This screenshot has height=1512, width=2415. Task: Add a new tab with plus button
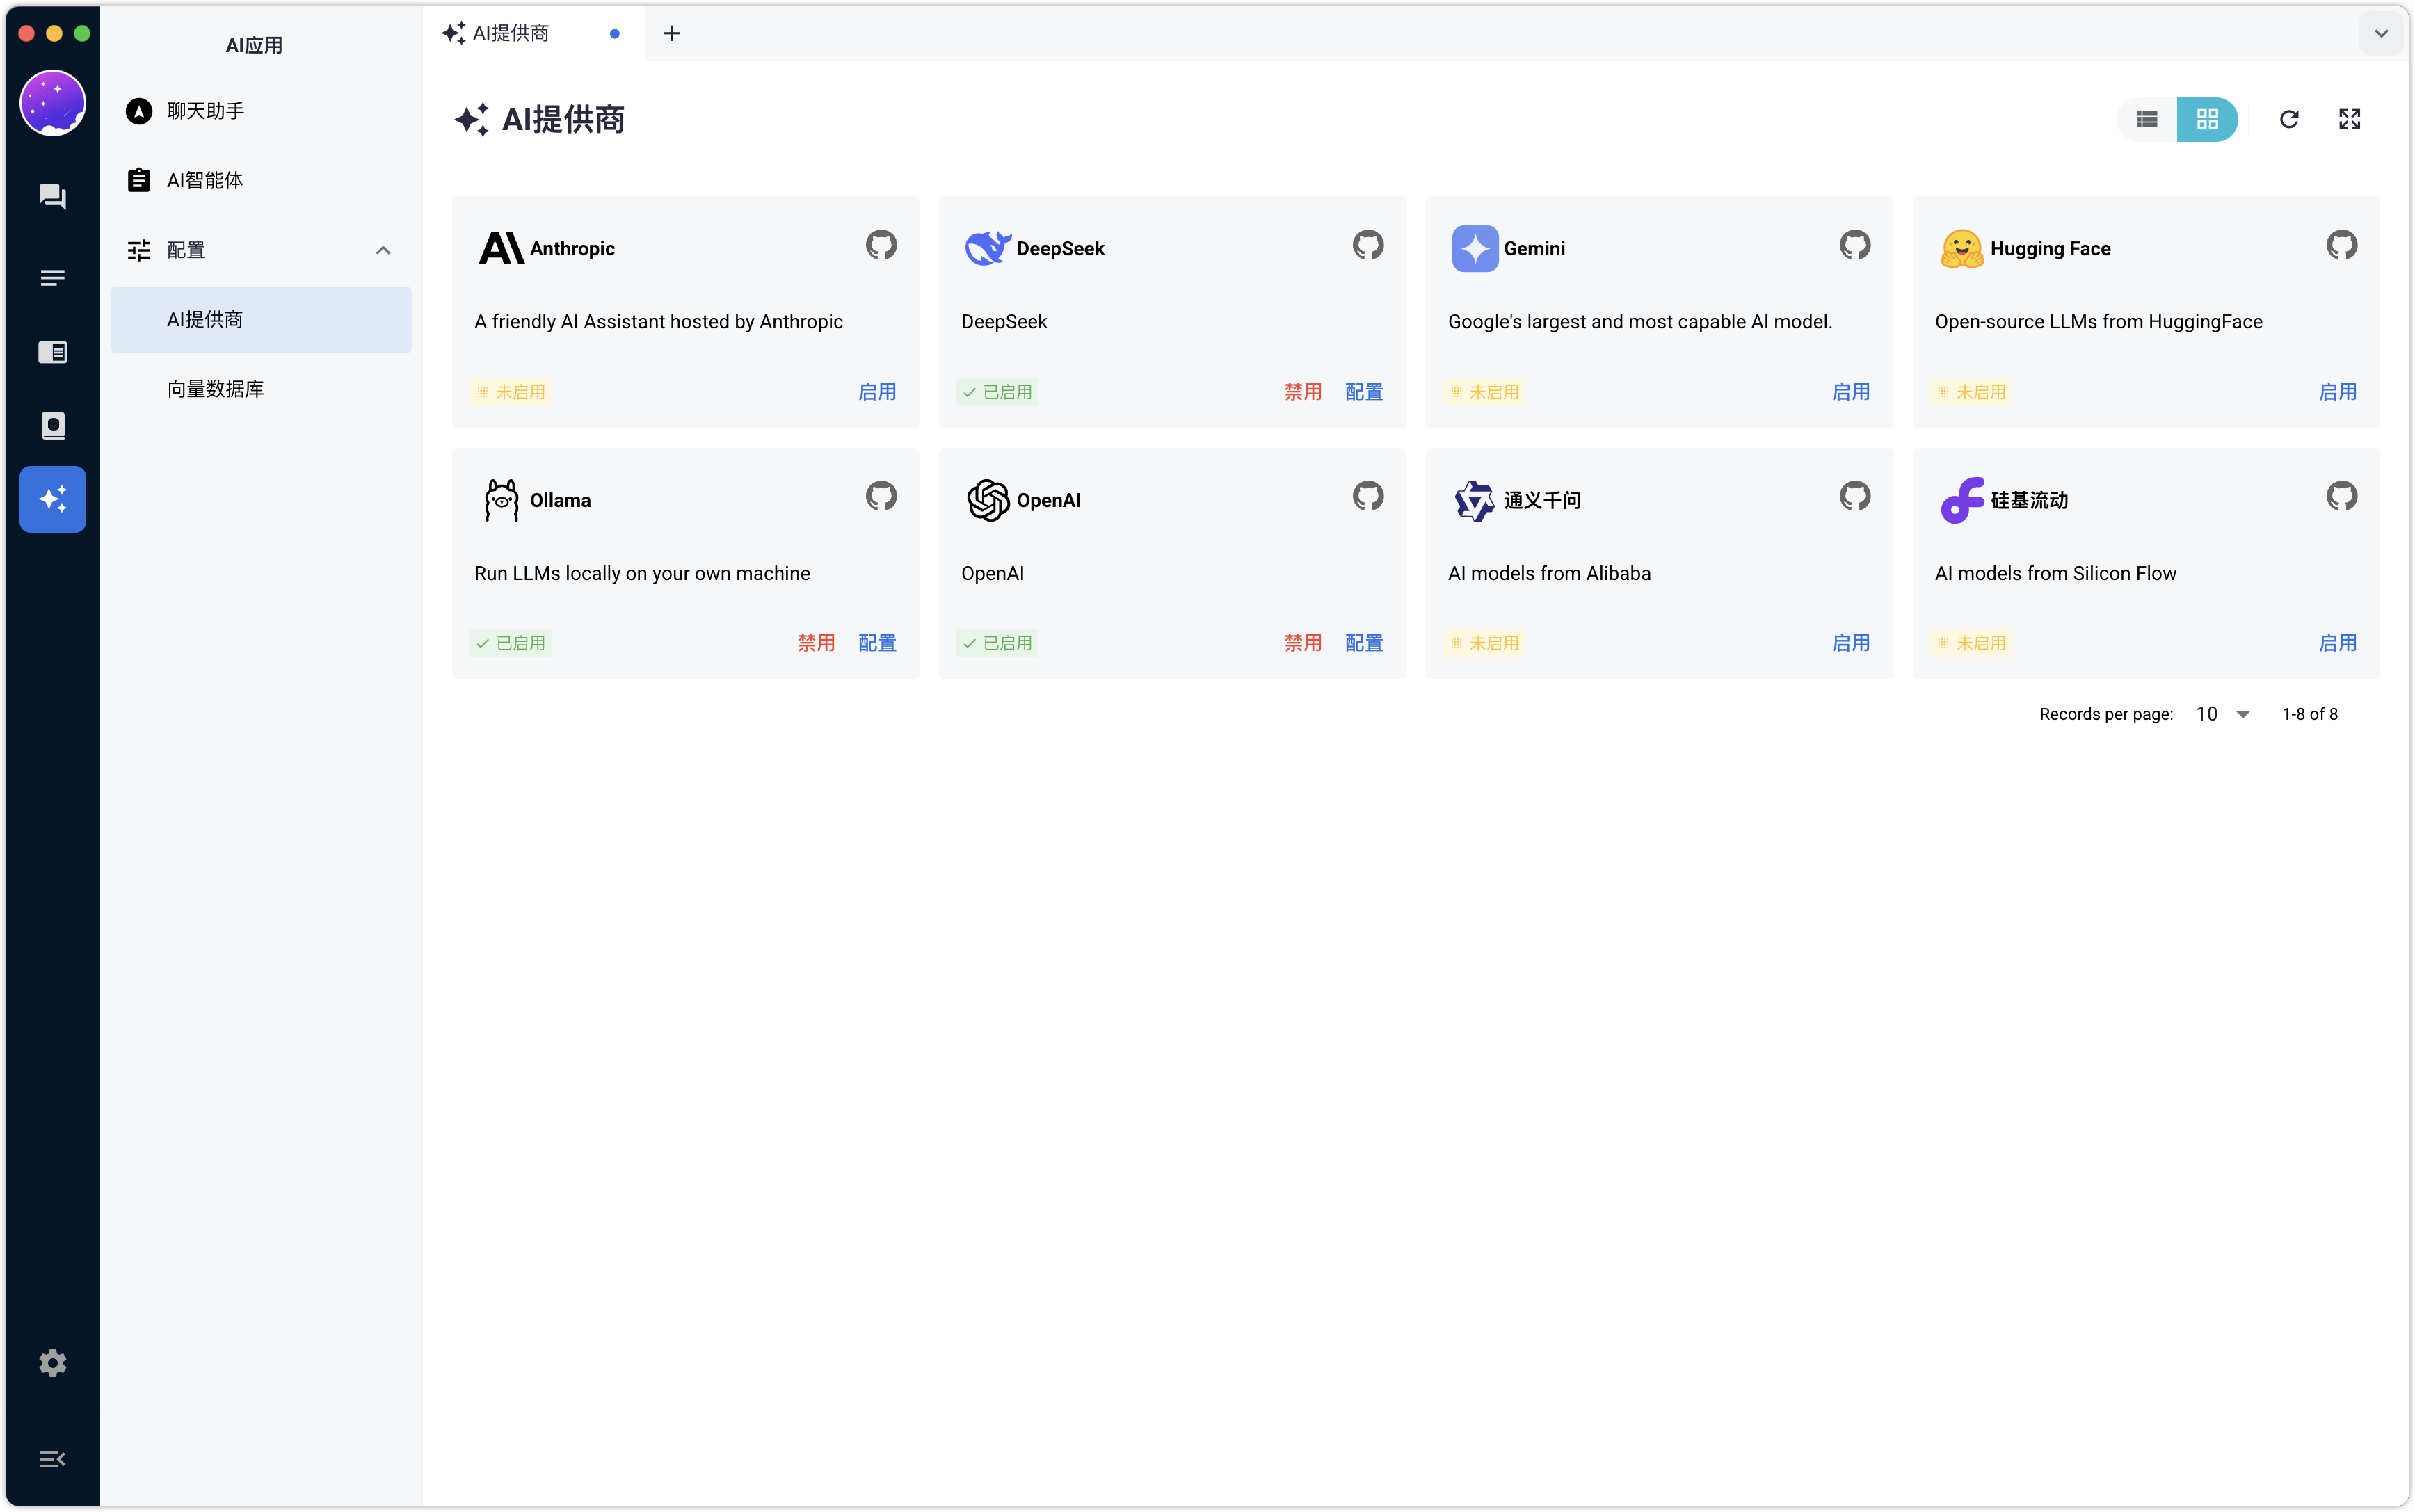click(x=672, y=34)
